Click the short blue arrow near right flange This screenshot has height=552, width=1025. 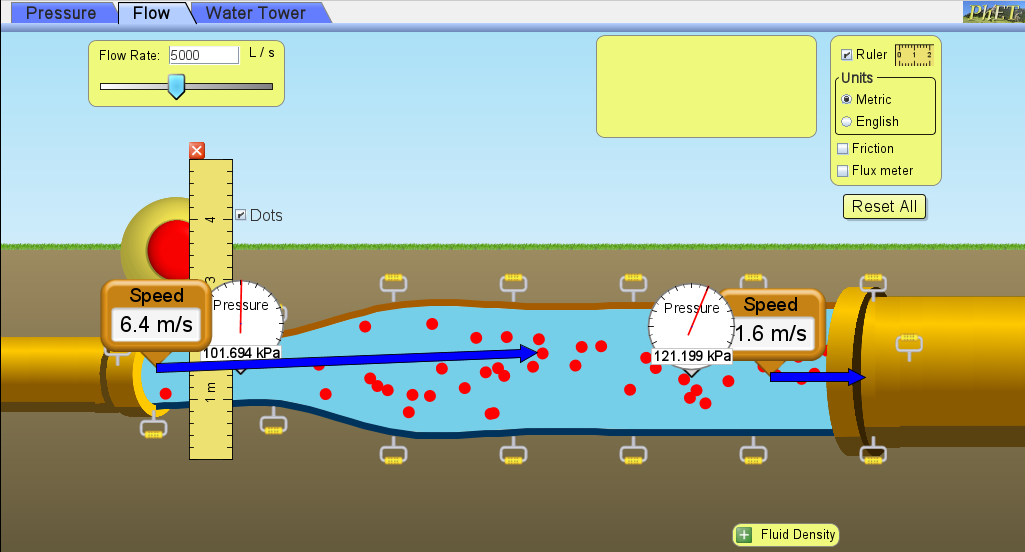818,377
